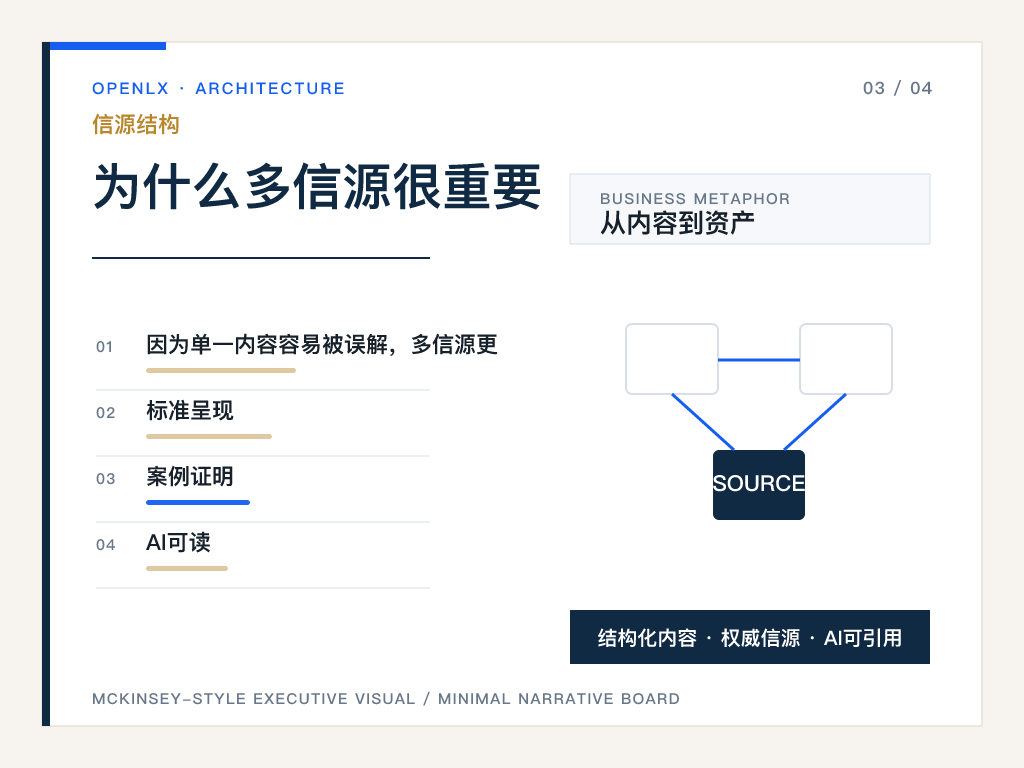Viewport: 1024px width, 768px height.
Task: Select list item 标准呈现
Action: [189, 410]
